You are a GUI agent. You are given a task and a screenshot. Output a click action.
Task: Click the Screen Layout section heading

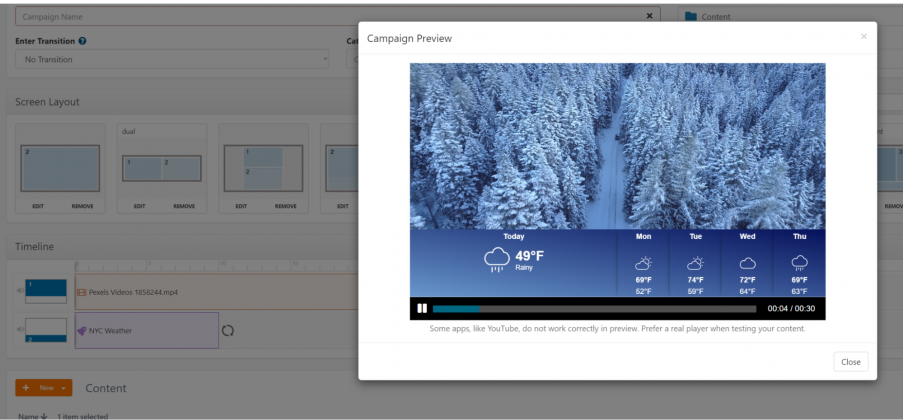[47, 102]
